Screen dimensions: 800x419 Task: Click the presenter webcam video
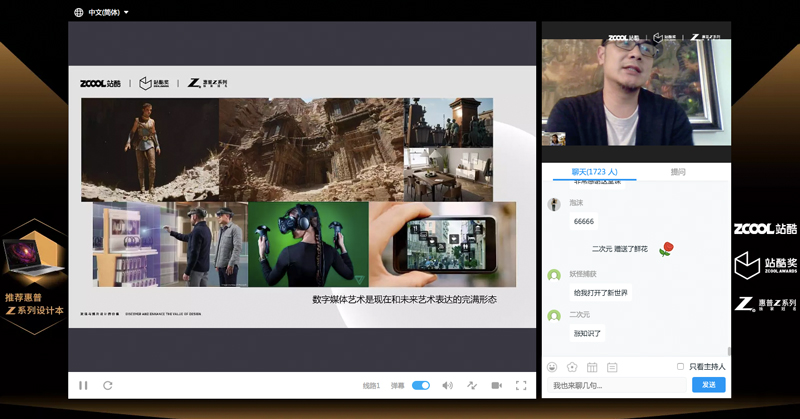tap(636, 92)
